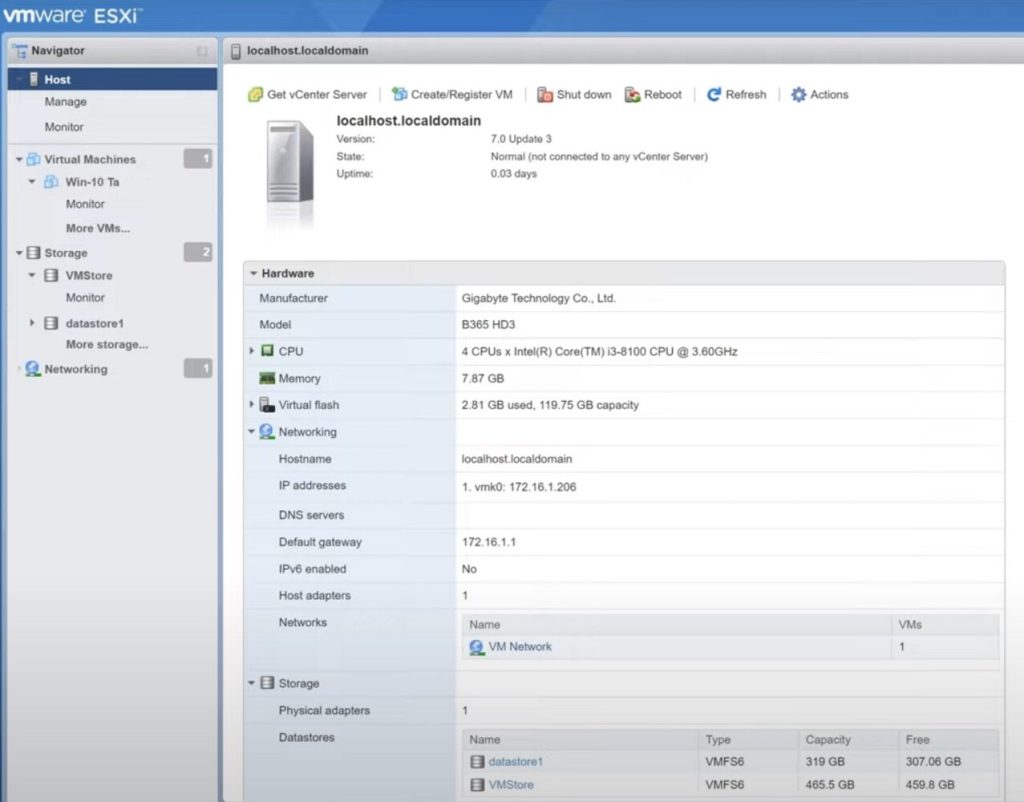The width and height of the screenshot is (1024, 802).
Task: Click the VMStore icon in Datastores table
Action: [x=477, y=784]
